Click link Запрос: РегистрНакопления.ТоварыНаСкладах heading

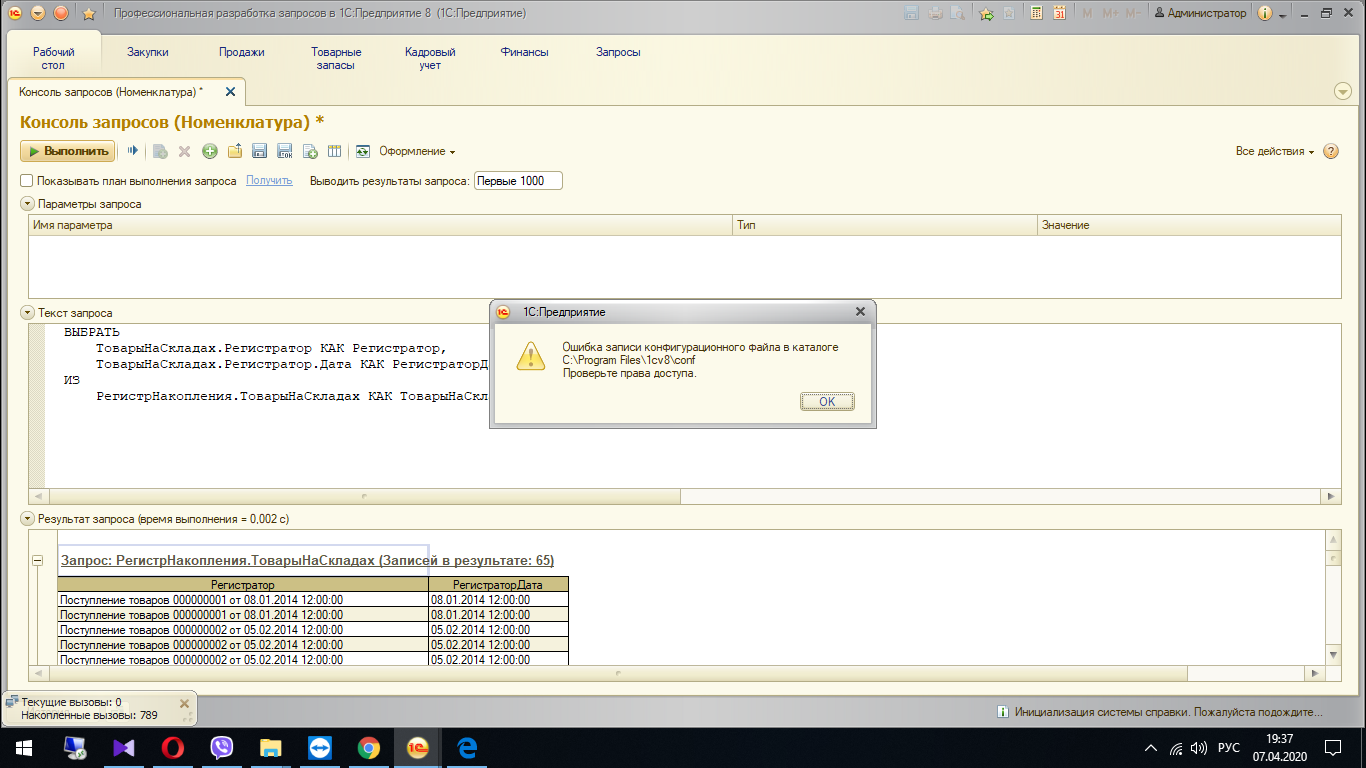[x=307, y=560]
